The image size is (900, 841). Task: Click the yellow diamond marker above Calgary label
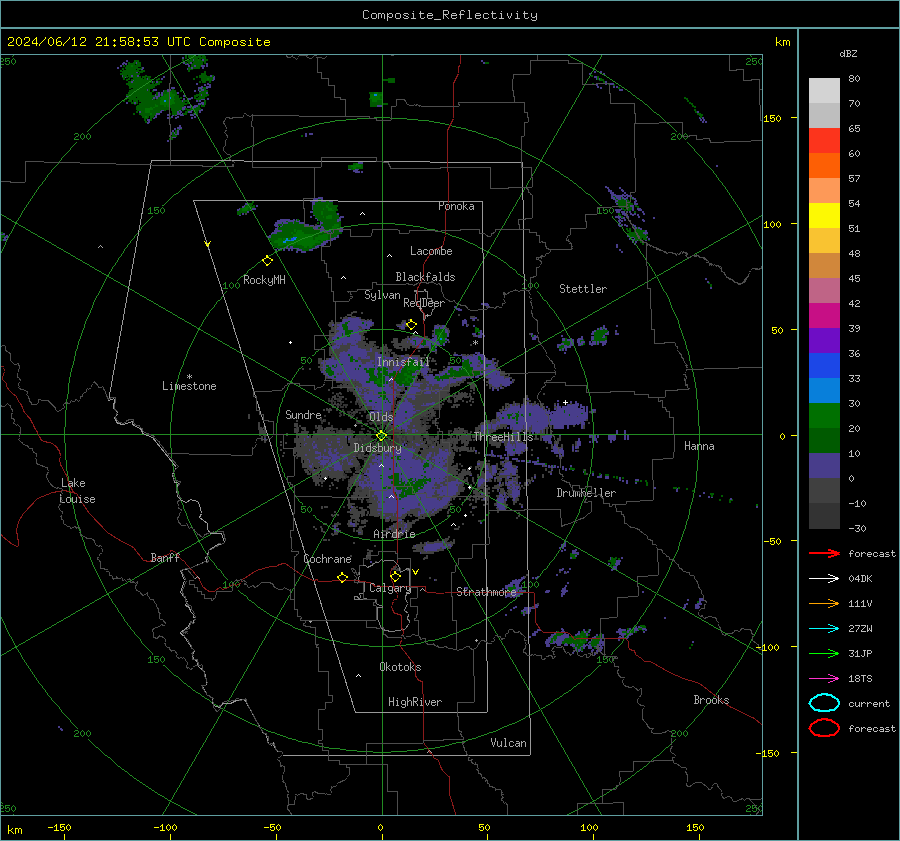pos(395,576)
